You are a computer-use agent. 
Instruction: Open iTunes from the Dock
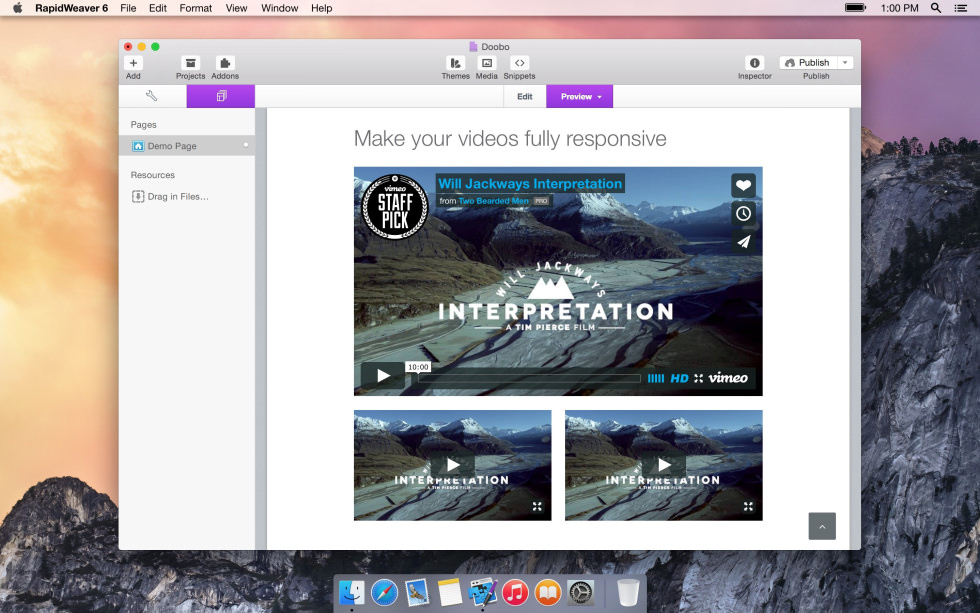(x=515, y=592)
